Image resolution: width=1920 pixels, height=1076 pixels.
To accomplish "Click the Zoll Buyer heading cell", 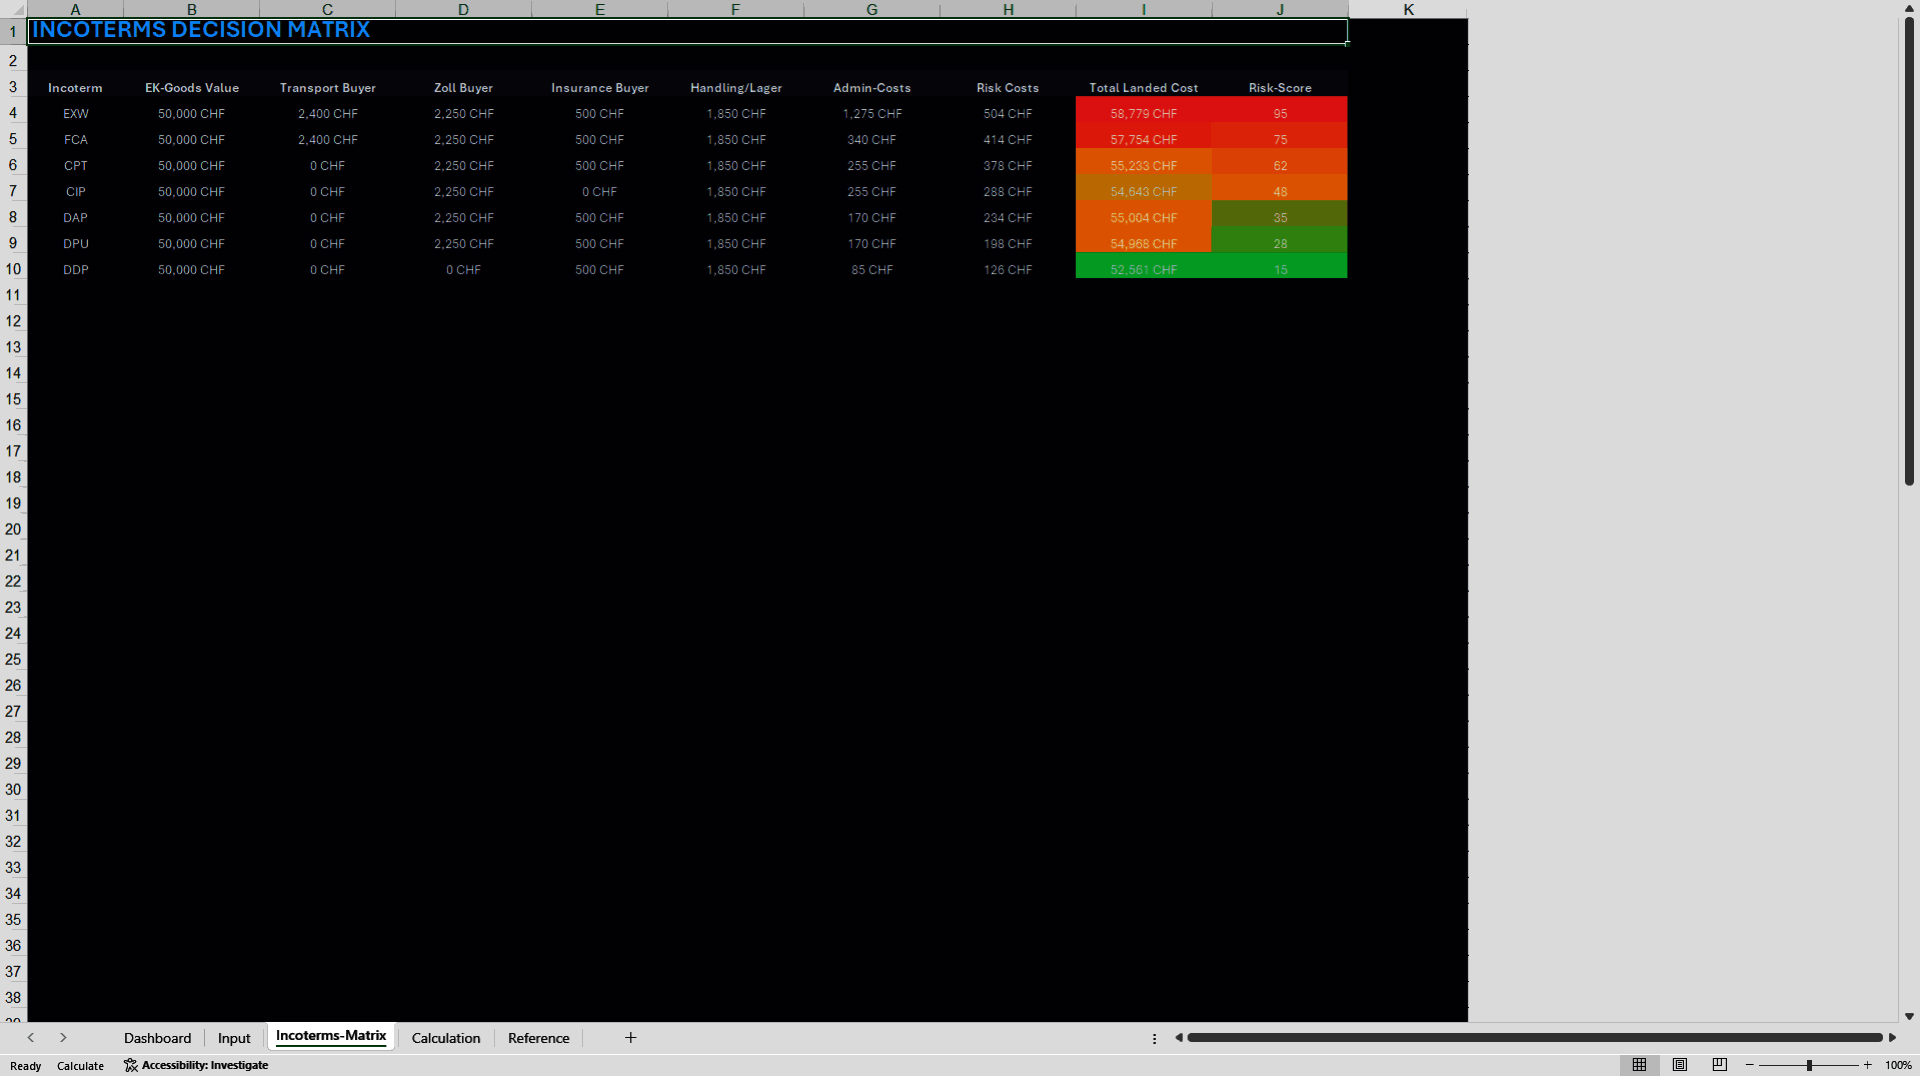I will 463,88.
